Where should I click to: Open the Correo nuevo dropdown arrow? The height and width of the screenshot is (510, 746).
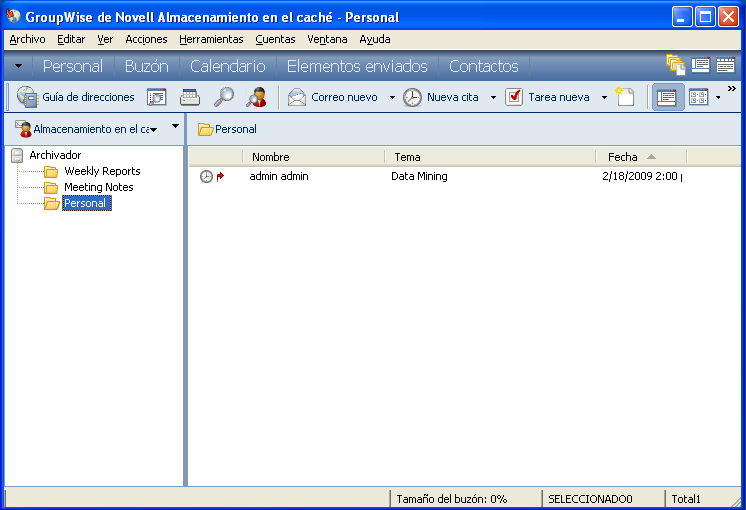tap(392, 98)
